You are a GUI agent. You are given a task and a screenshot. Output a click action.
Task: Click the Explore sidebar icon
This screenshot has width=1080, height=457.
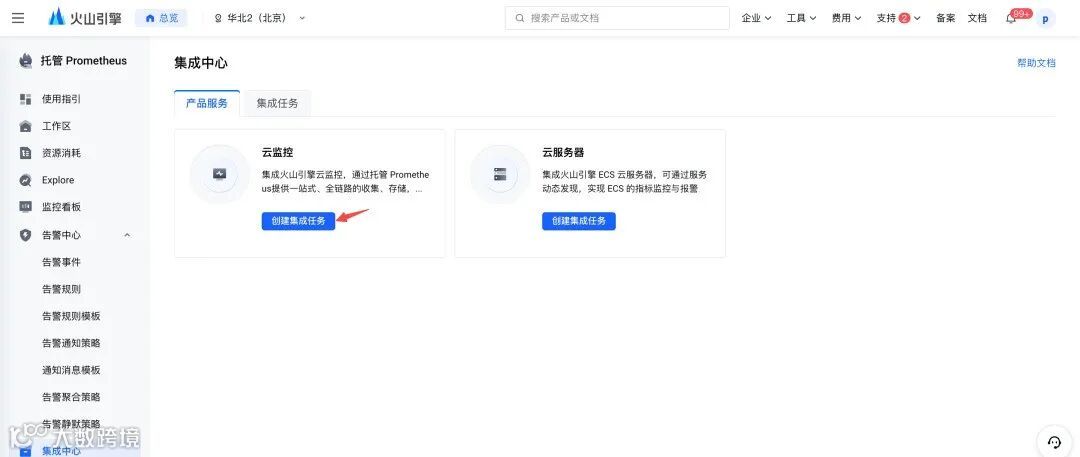click(25, 180)
